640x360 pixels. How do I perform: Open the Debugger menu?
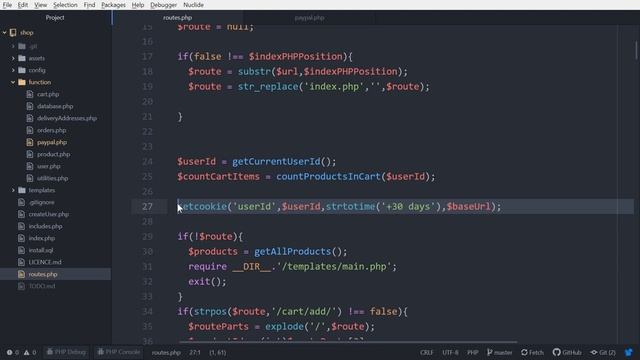click(164, 5)
